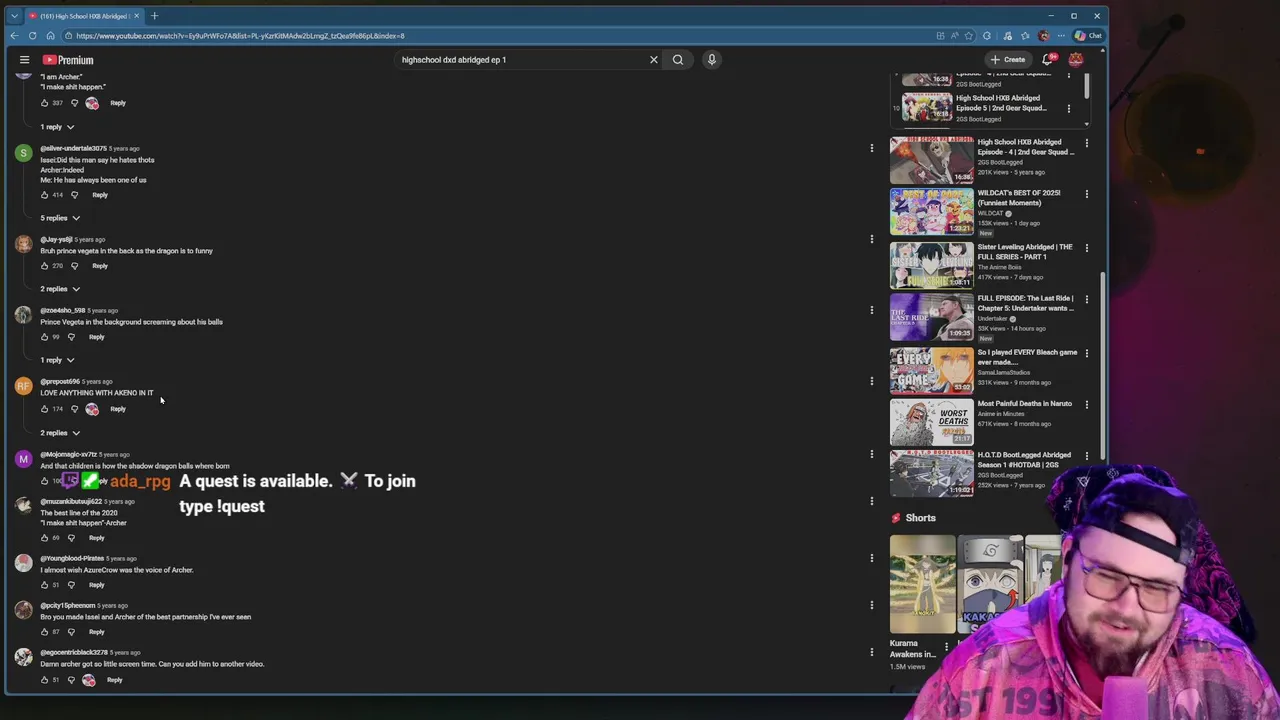
Task: Expand '1 reply' under the Archer comment
Action: pyautogui.click(x=57, y=127)
